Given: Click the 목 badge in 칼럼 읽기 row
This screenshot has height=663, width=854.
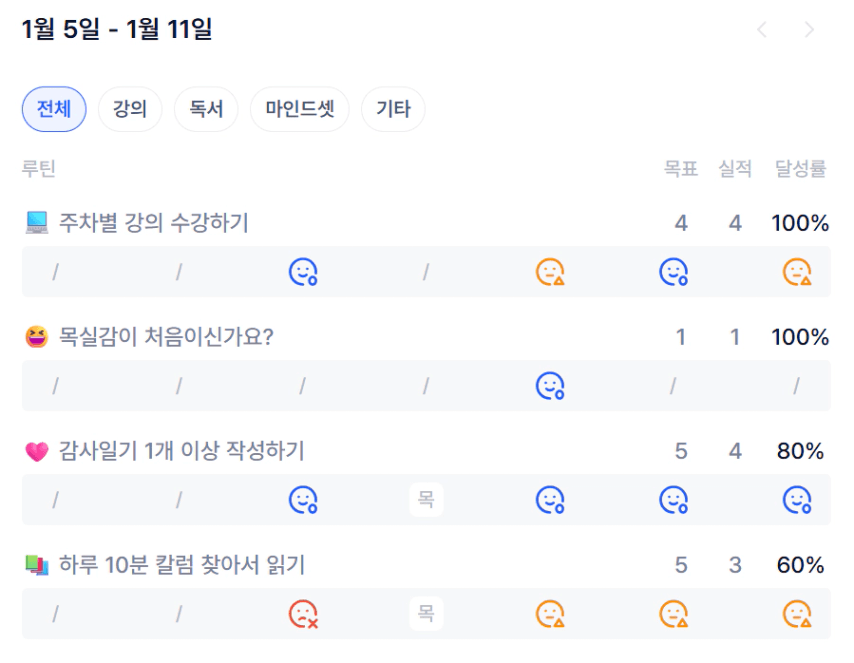Looking at the screenshot, I should [426, 613].
